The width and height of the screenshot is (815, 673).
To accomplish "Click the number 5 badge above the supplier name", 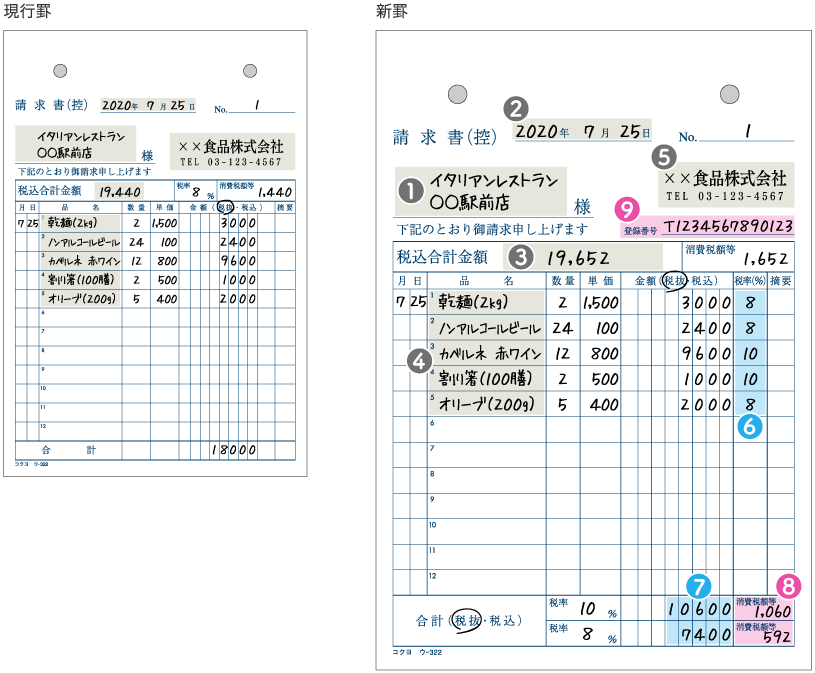I will (661, 156).
